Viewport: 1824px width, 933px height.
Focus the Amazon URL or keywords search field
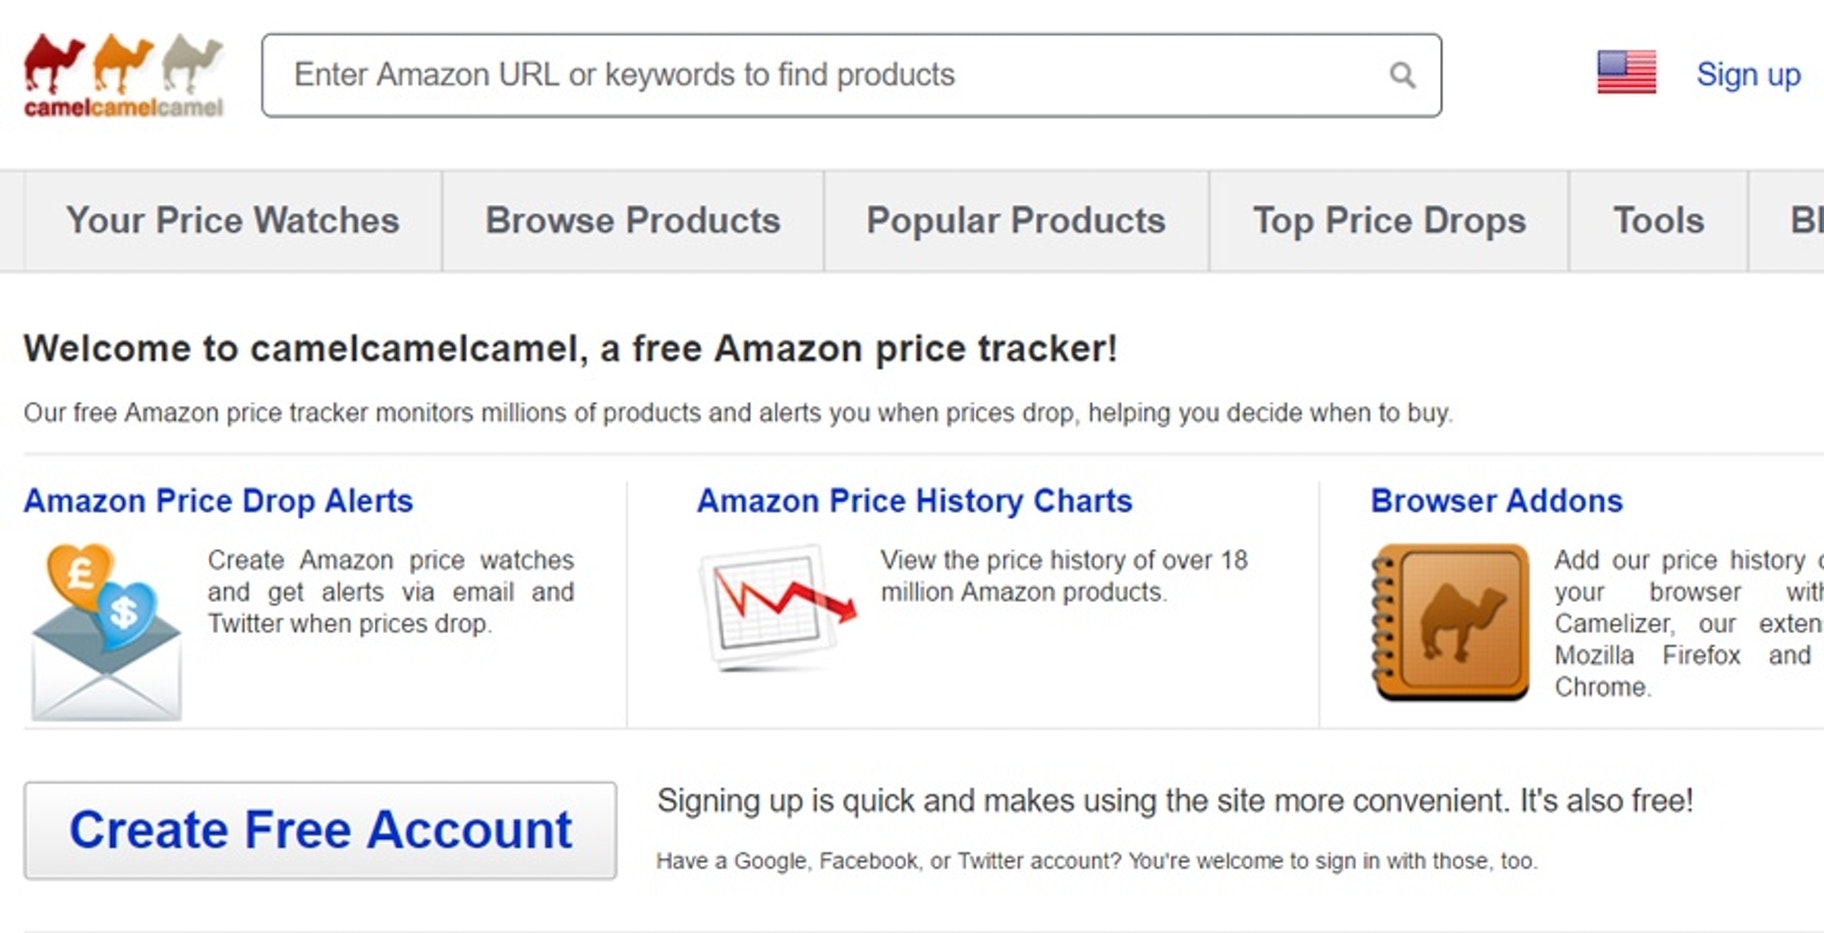point(851,76)
